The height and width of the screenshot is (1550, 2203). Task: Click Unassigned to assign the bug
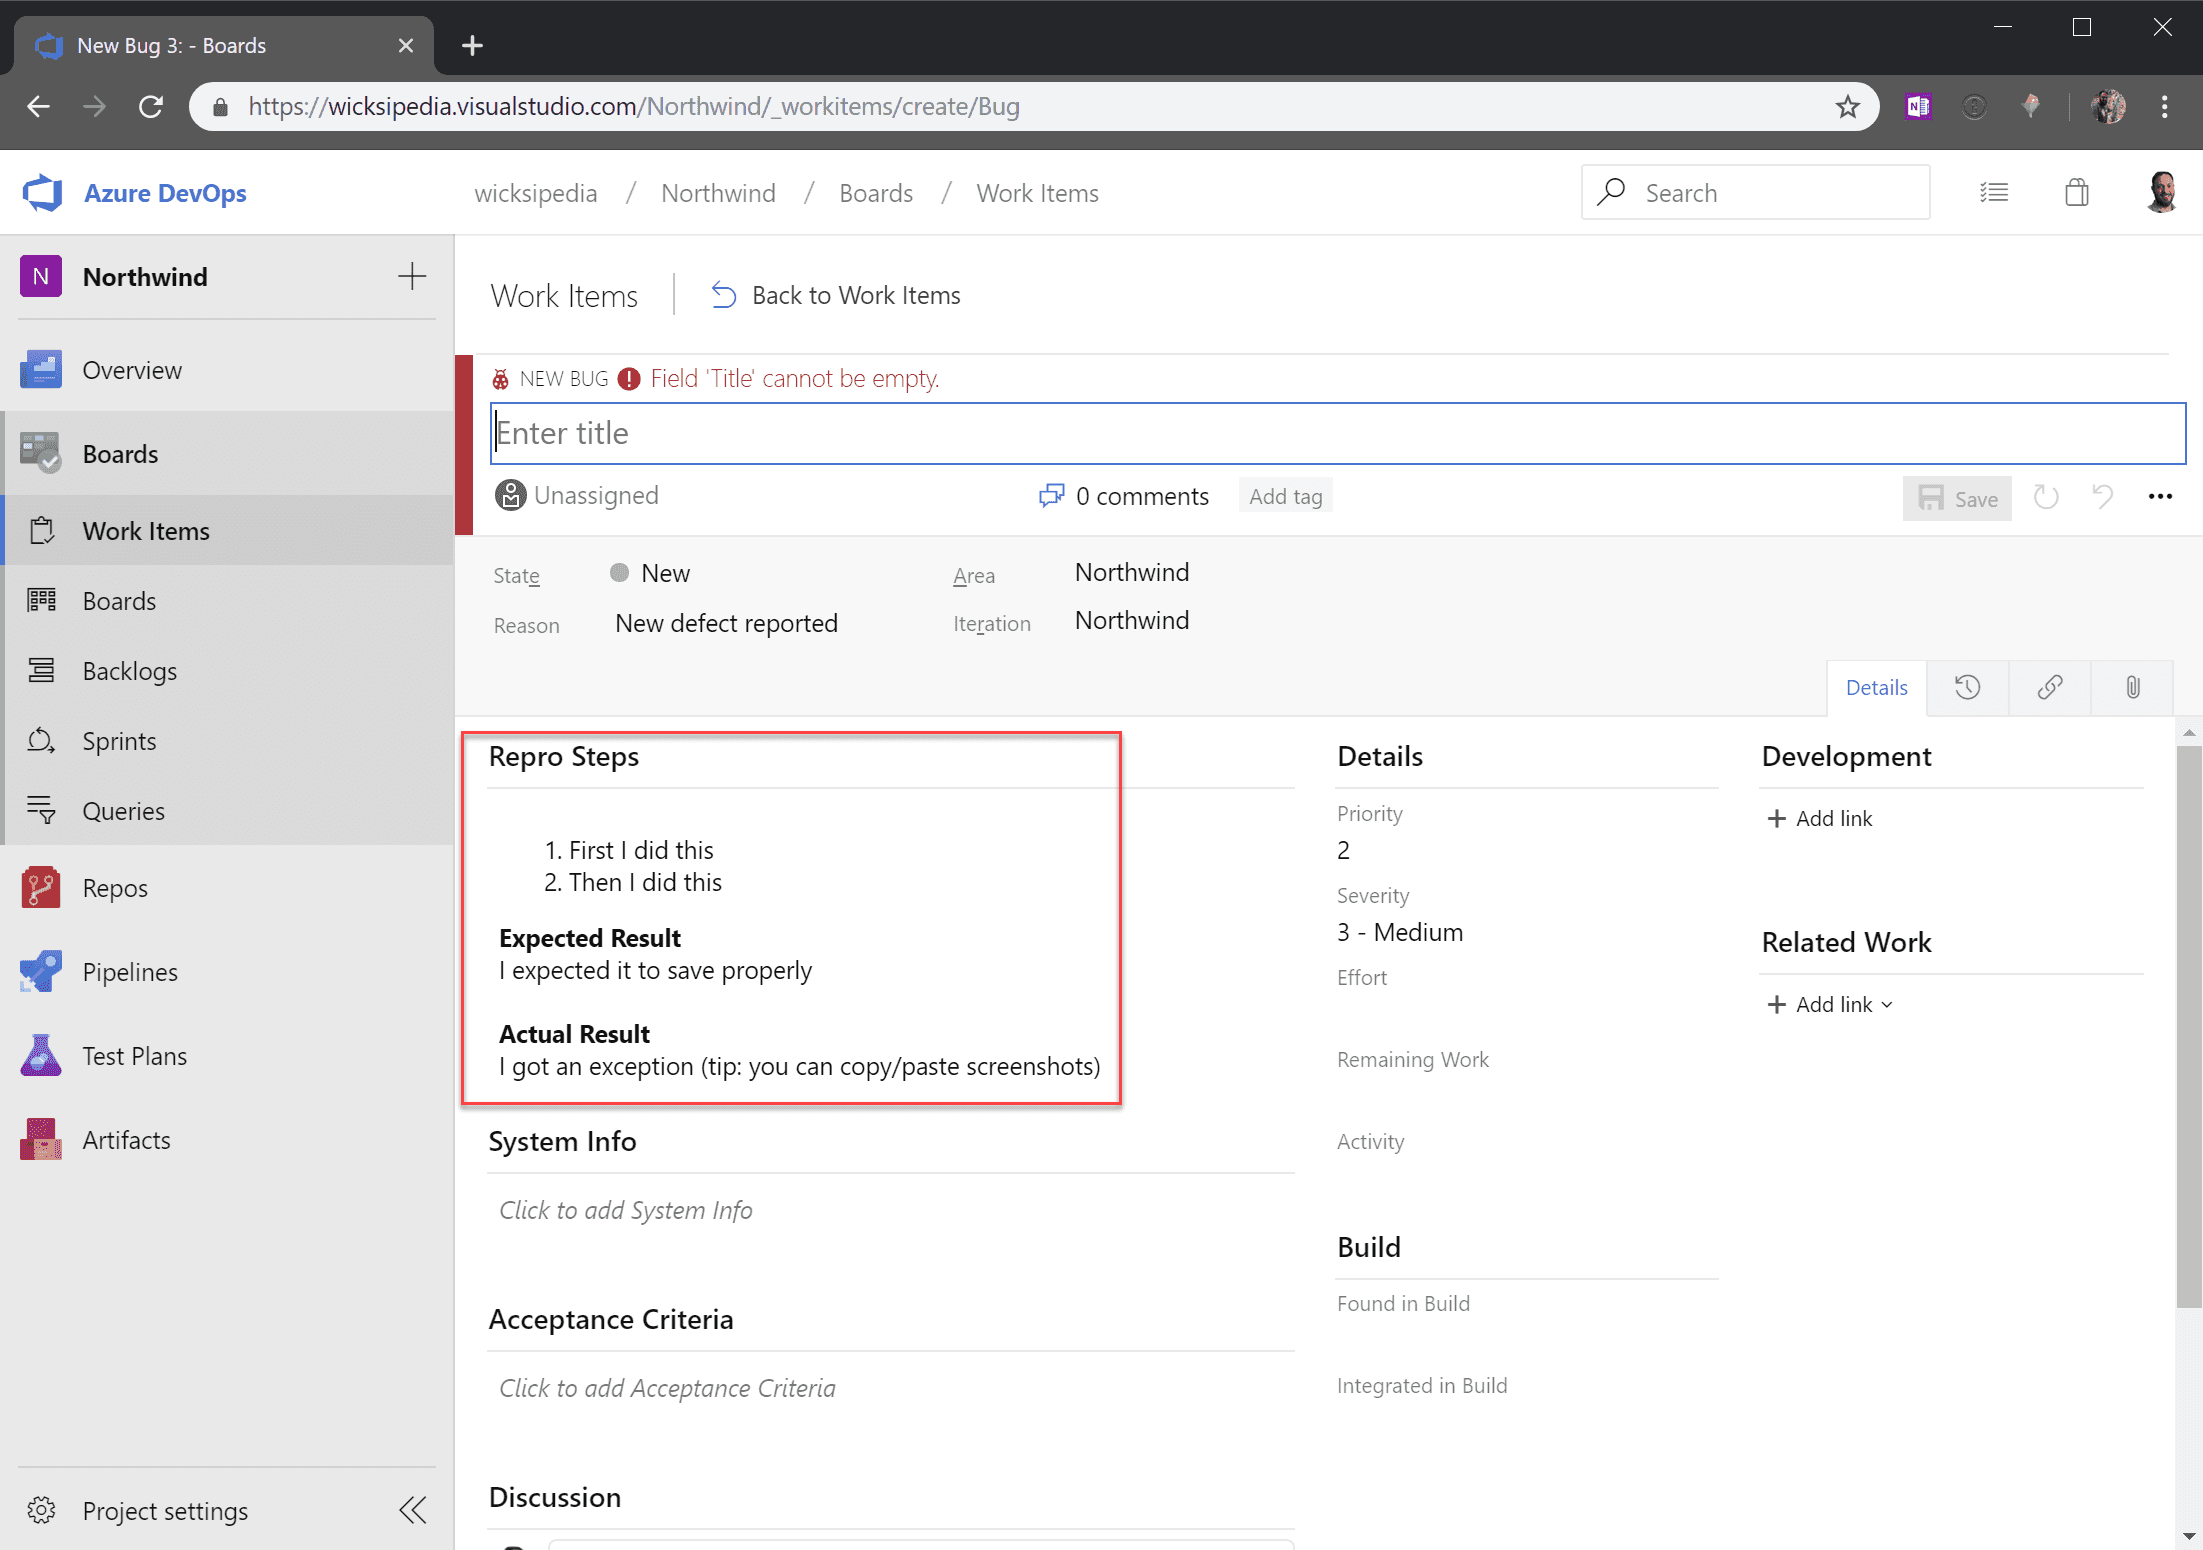(x=596, y=496)
